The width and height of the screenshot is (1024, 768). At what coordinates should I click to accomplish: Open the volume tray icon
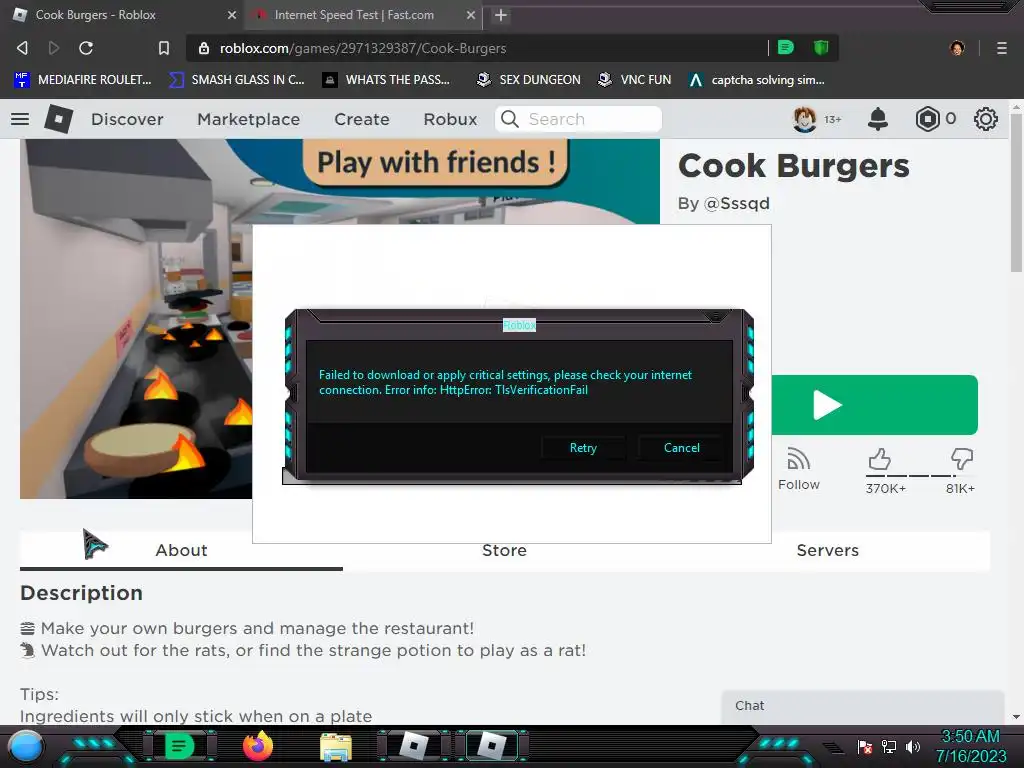(x=913, y=746)
